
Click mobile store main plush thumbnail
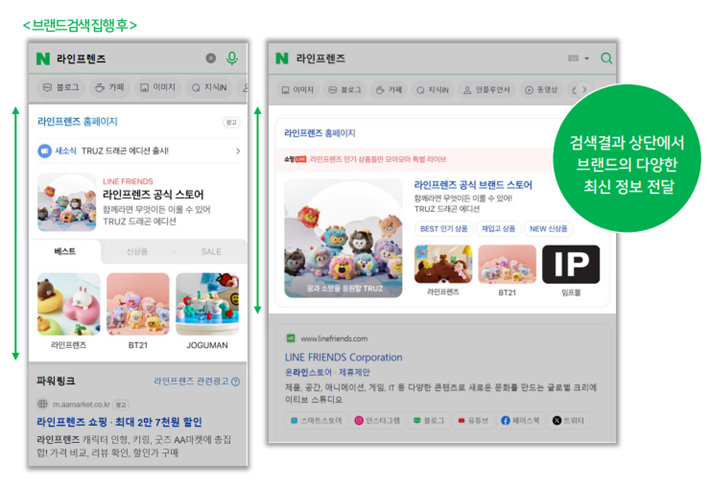pos(67,202)
